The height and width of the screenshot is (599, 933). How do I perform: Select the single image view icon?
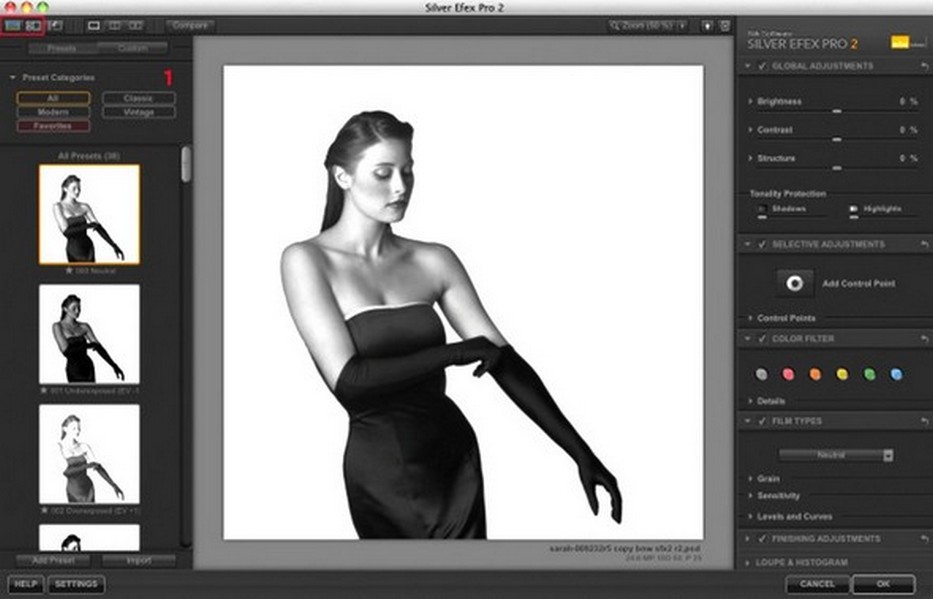(x=95, y=25)
